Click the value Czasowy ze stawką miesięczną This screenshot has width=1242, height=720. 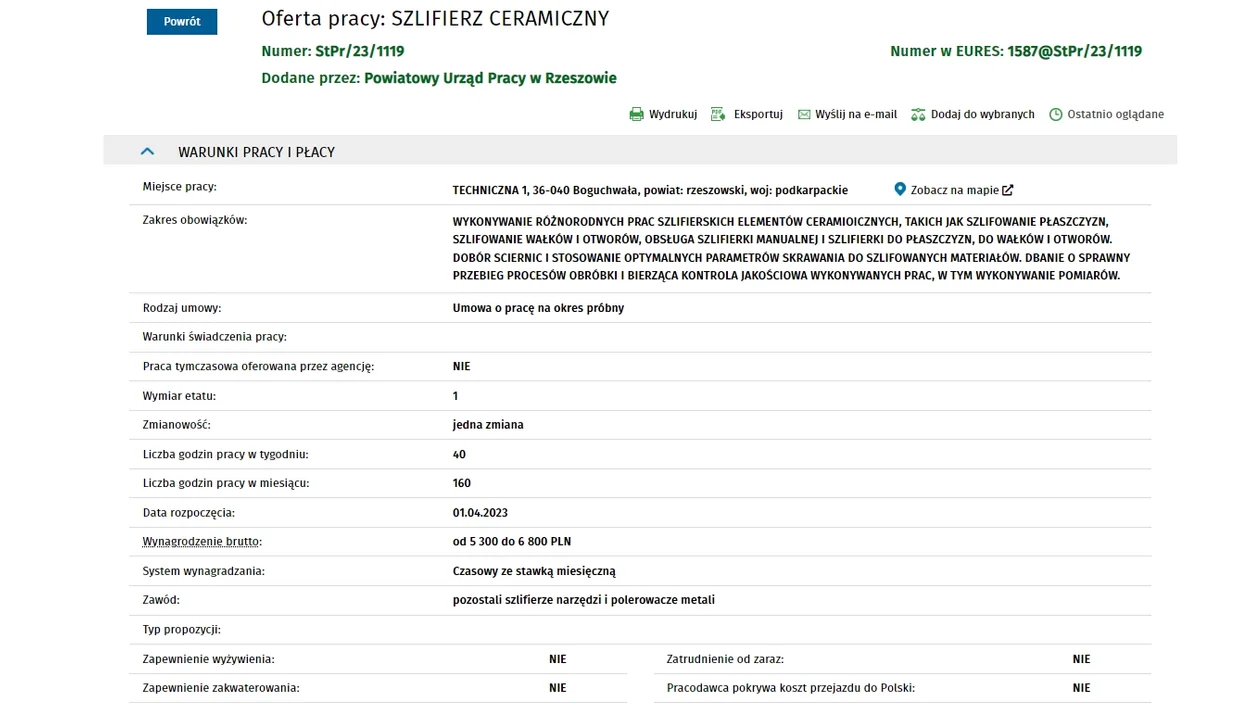pyautogui.click(x=534, y=571)
